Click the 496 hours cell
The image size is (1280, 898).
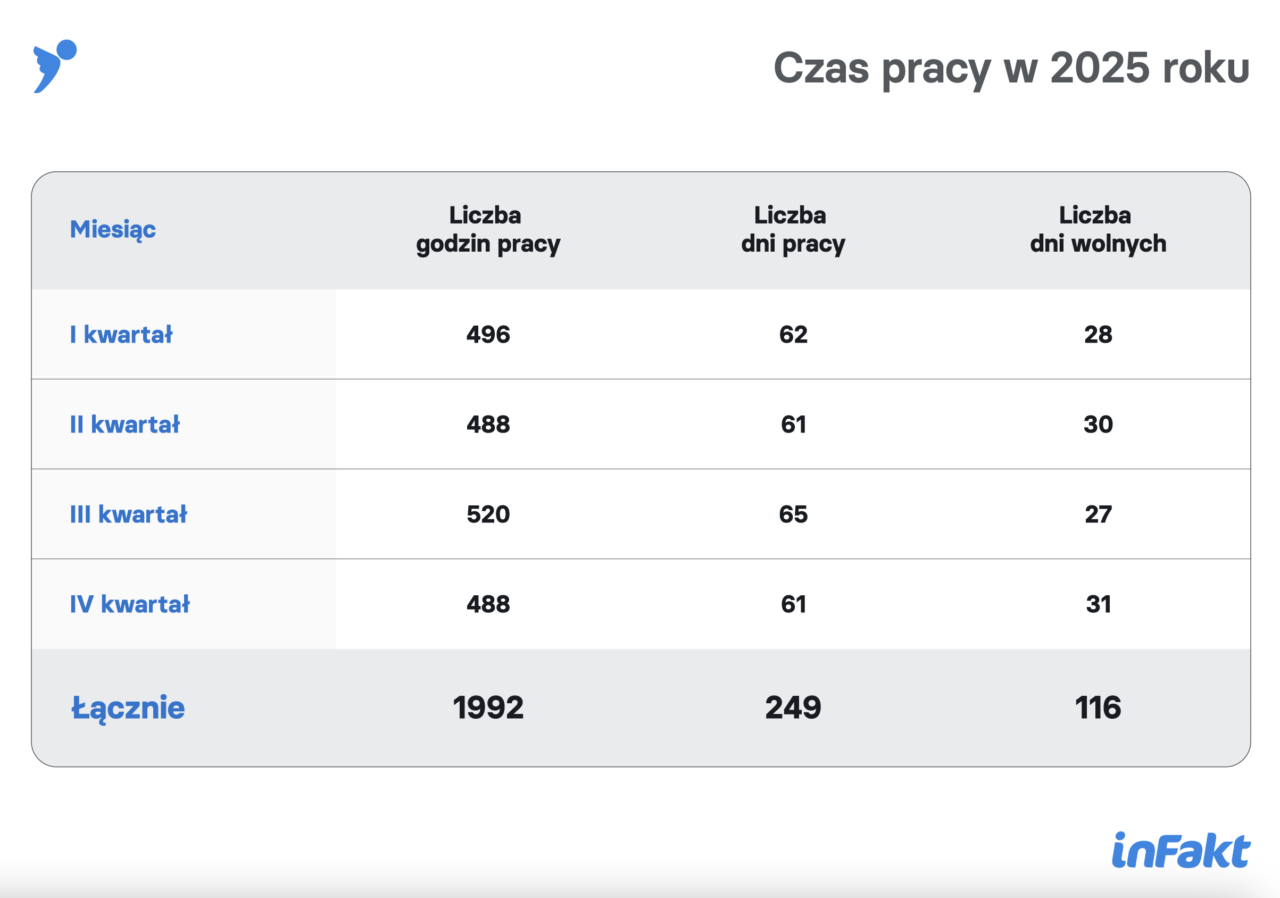coord(488,335)
